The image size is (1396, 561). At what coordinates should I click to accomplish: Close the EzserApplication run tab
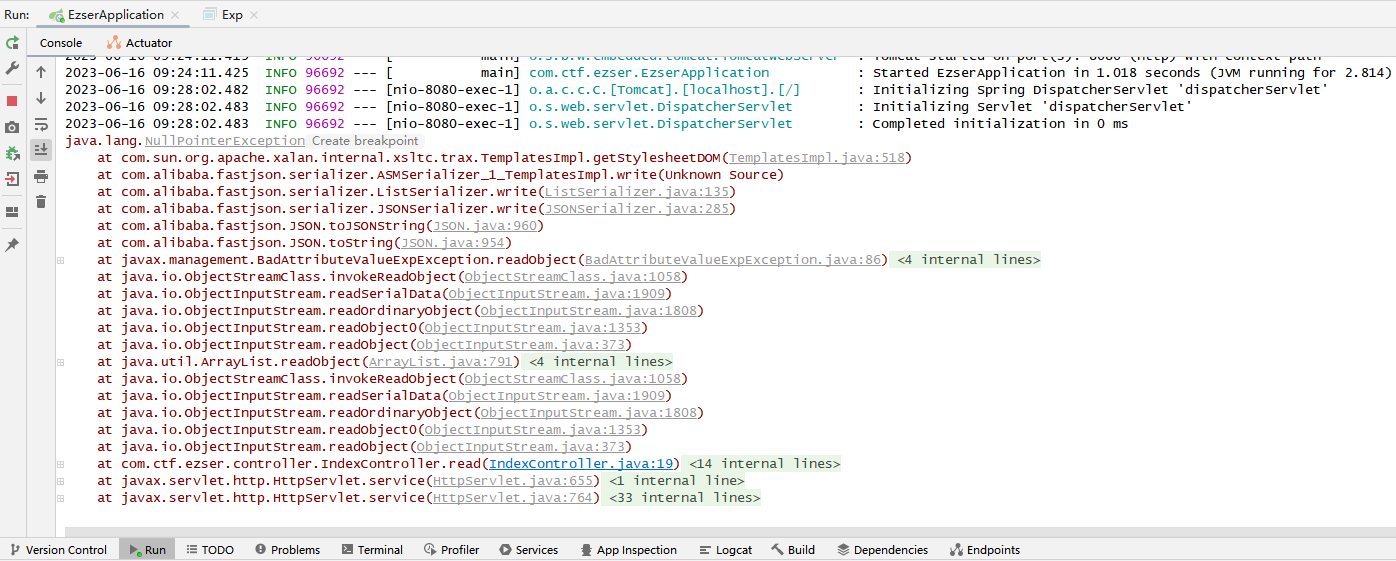177,15
